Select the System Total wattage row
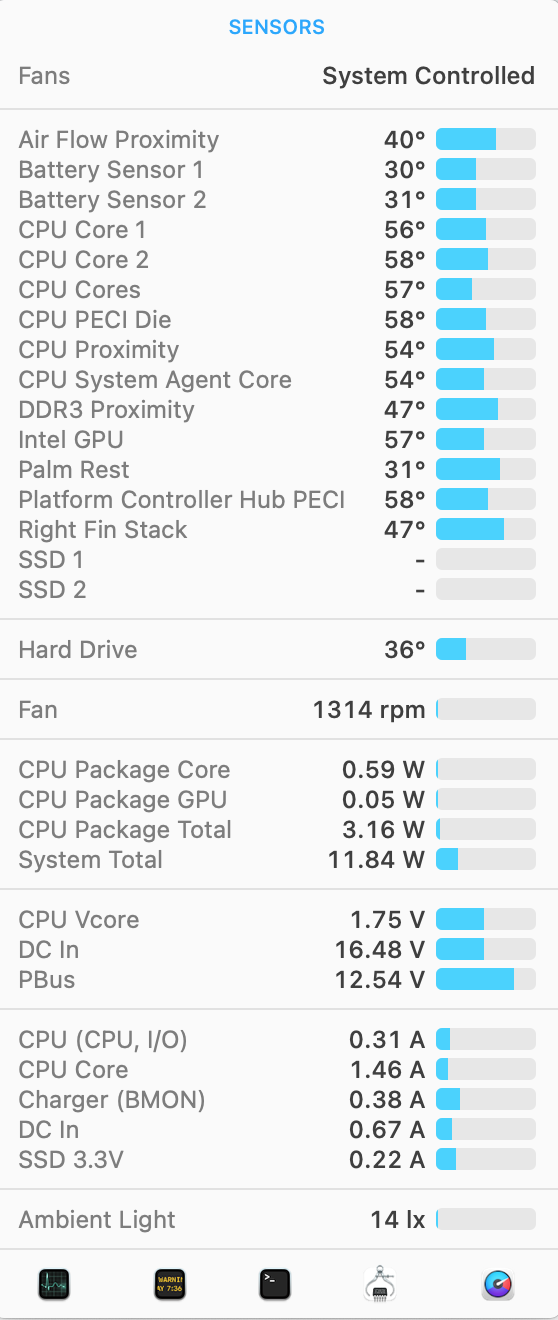This screenshot has height=1320, width=558. [279, 860]
